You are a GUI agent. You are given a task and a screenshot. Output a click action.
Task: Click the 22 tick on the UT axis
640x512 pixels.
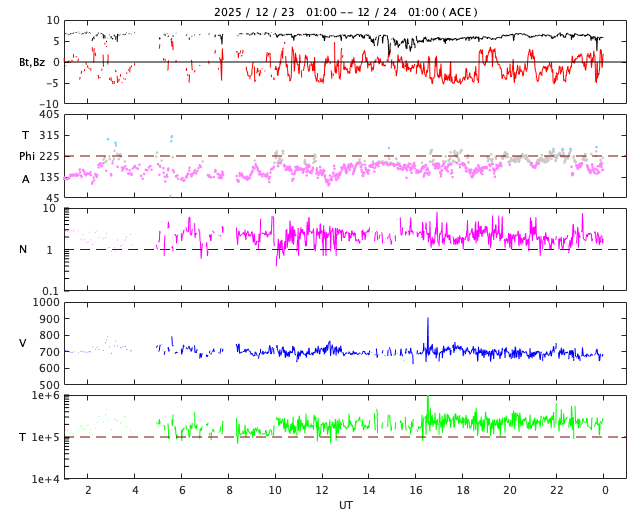[x=557, y=491]
